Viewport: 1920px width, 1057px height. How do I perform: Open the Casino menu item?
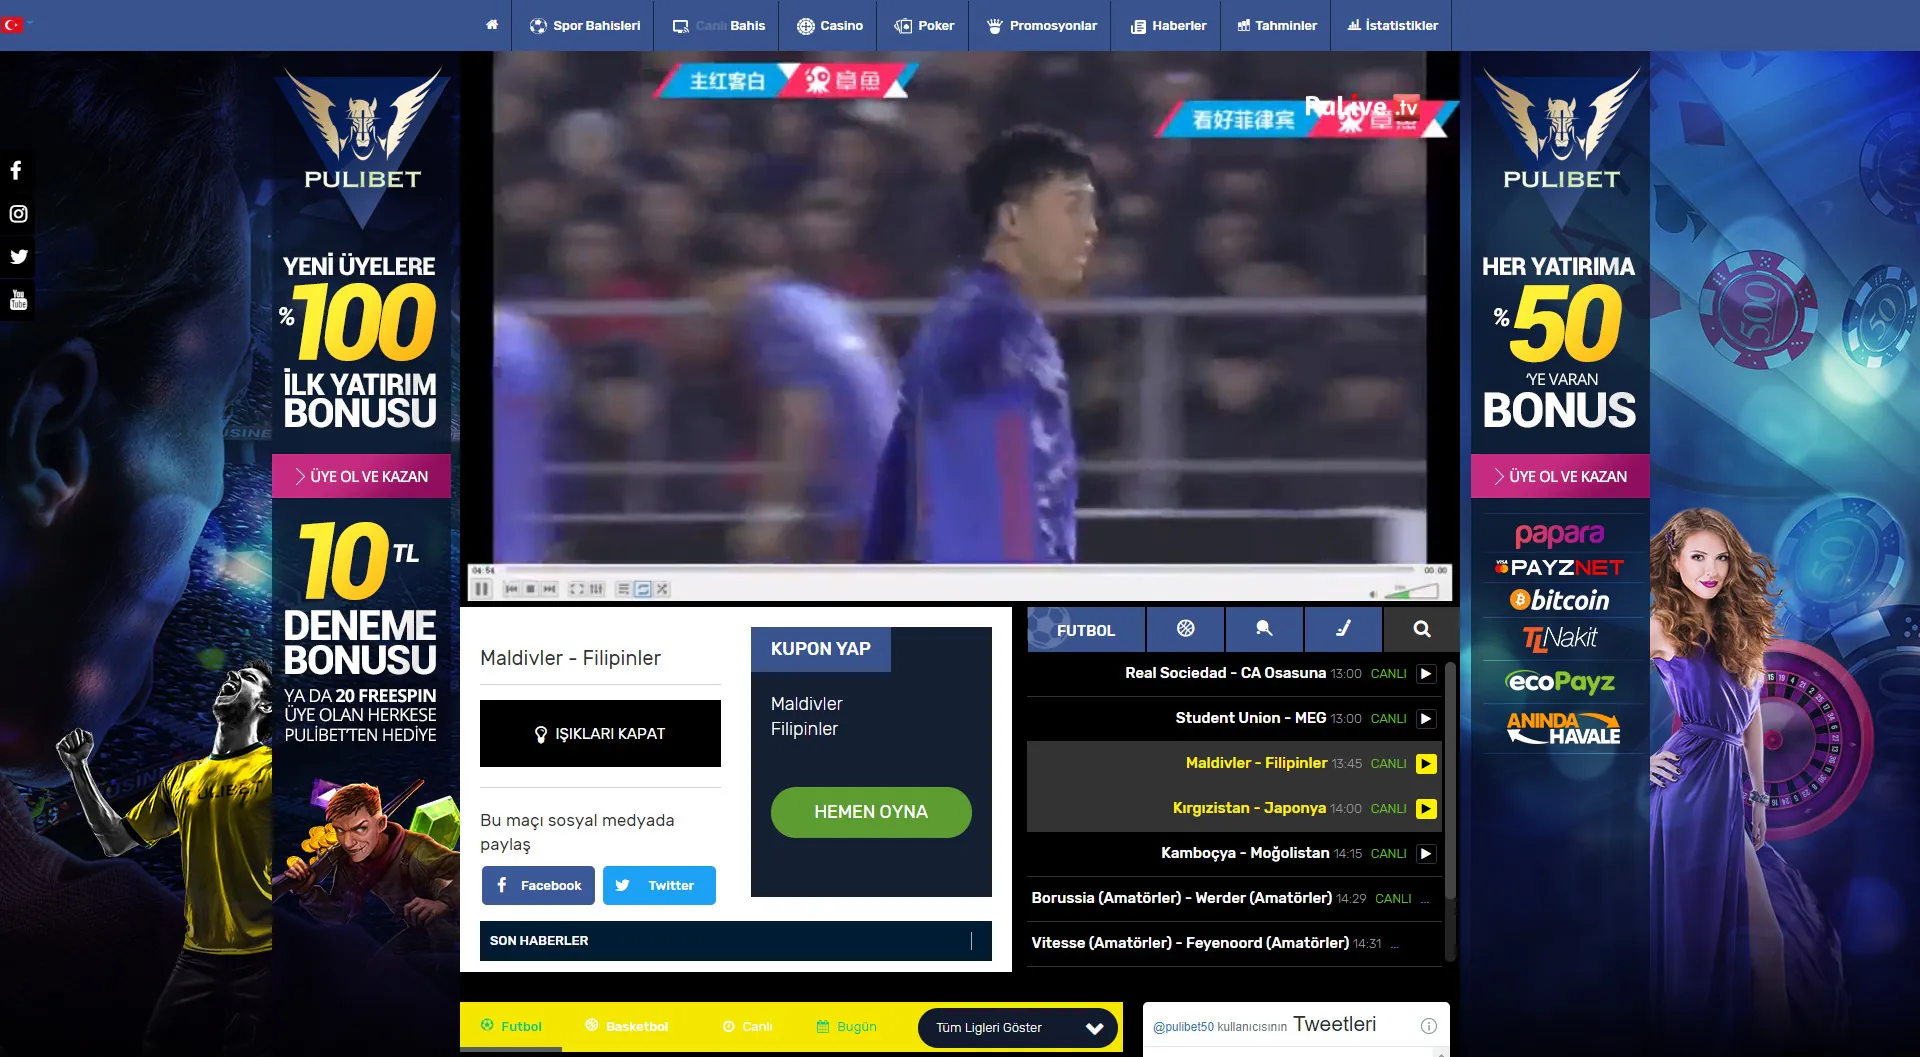click(830, 25)
